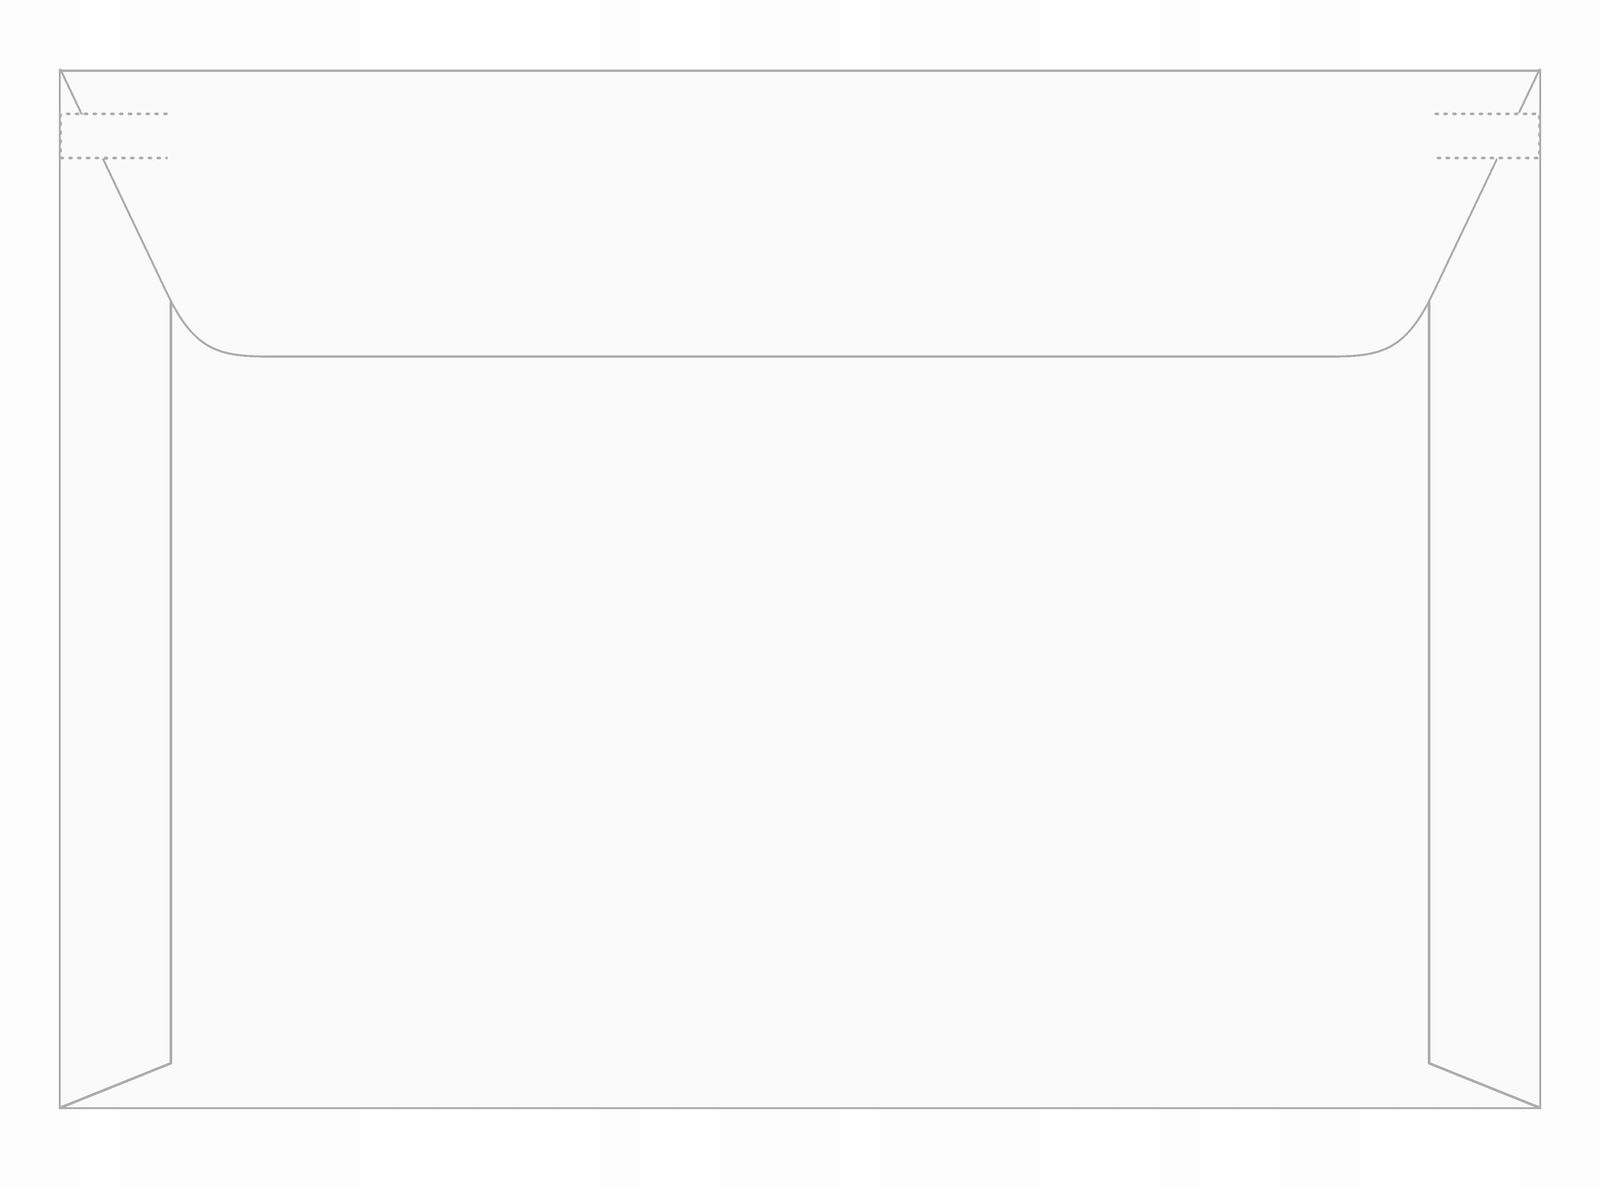
Task: Click the top-right corner of envelope
Action: (1539, 71)
